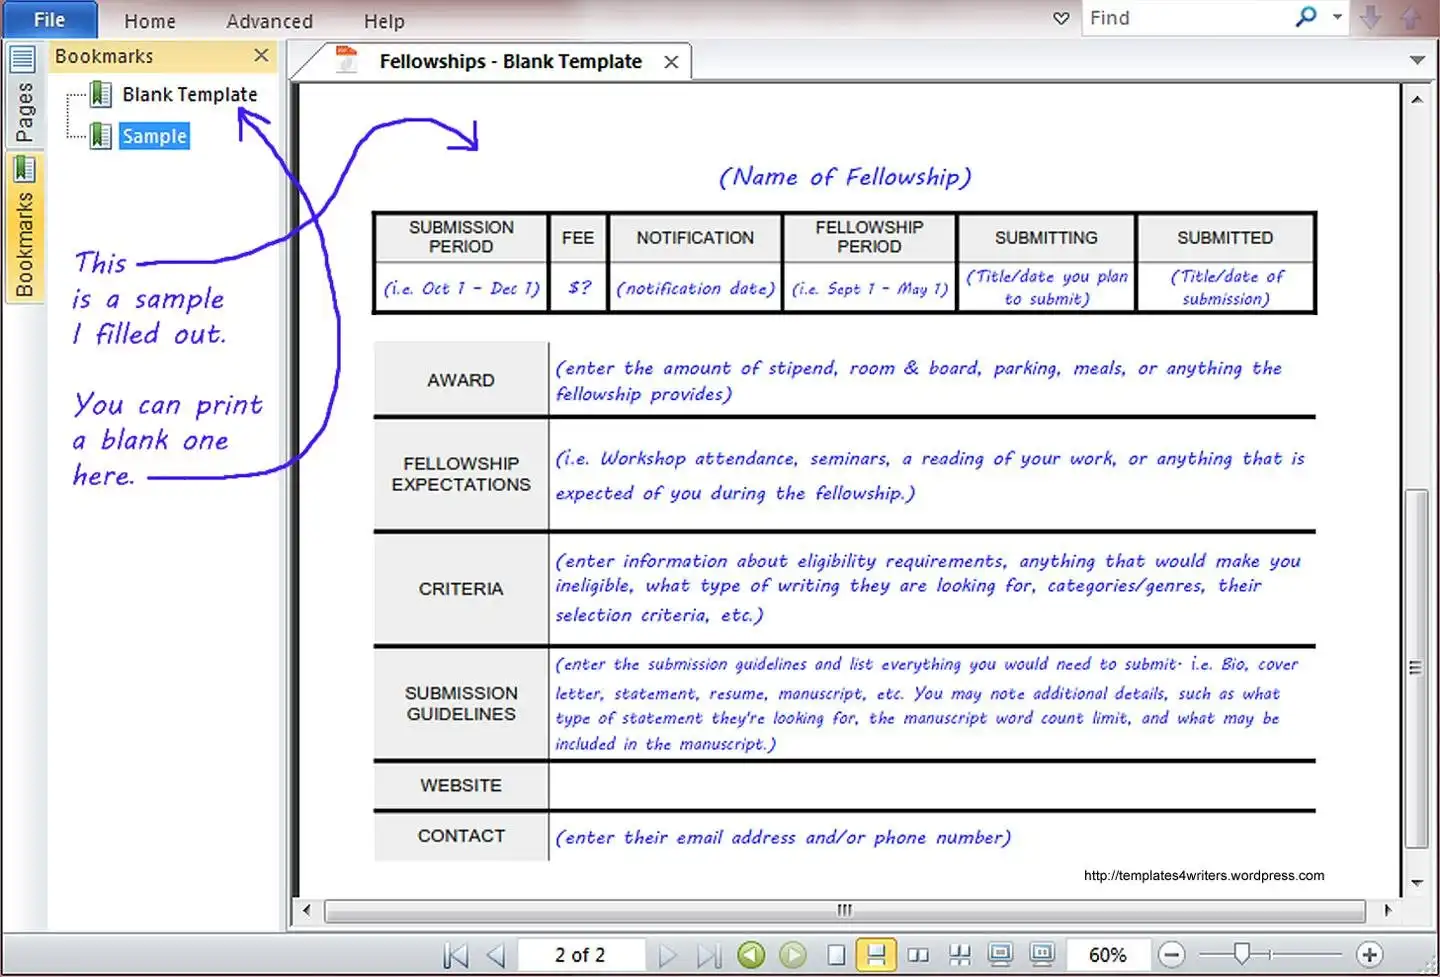Click the (notification date) cell
This screenshot has width=1440, height=977.
[696, 289]
